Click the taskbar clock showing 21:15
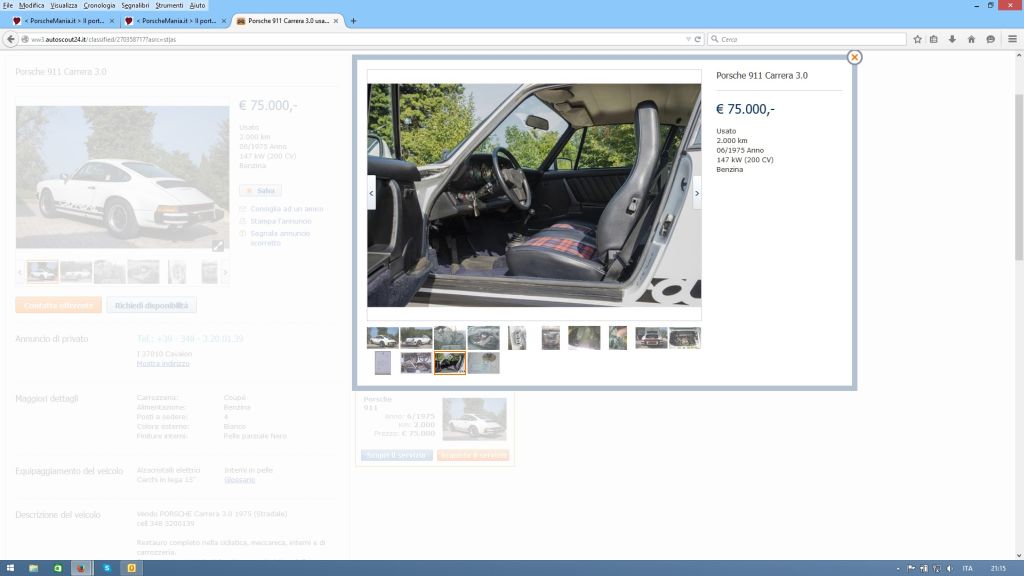This screenshot has width=1024, height=576. (x=998, y=569)
